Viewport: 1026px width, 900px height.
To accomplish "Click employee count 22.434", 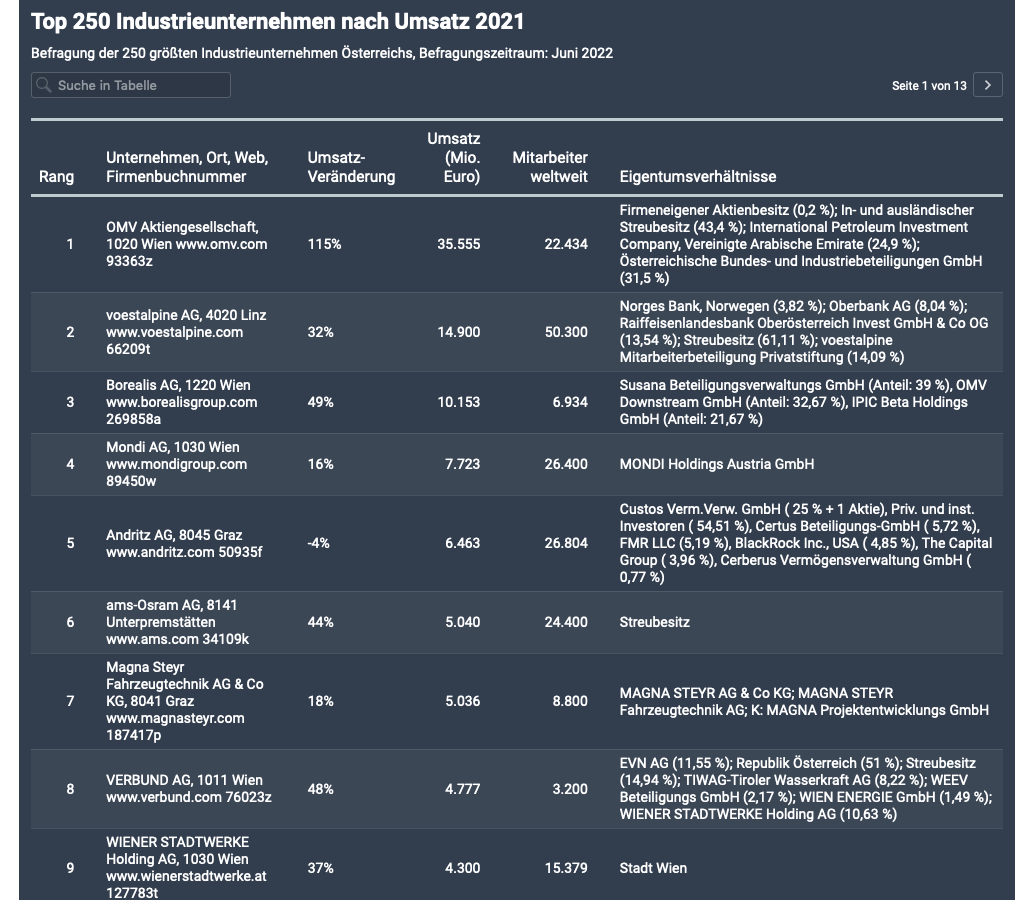I will [x=566, y=244].
